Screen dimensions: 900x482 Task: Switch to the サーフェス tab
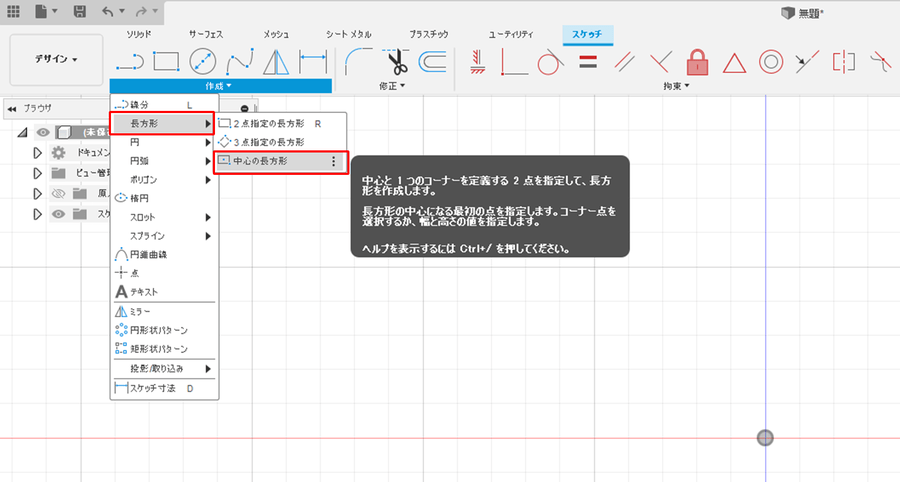click(x=206, y=34)
